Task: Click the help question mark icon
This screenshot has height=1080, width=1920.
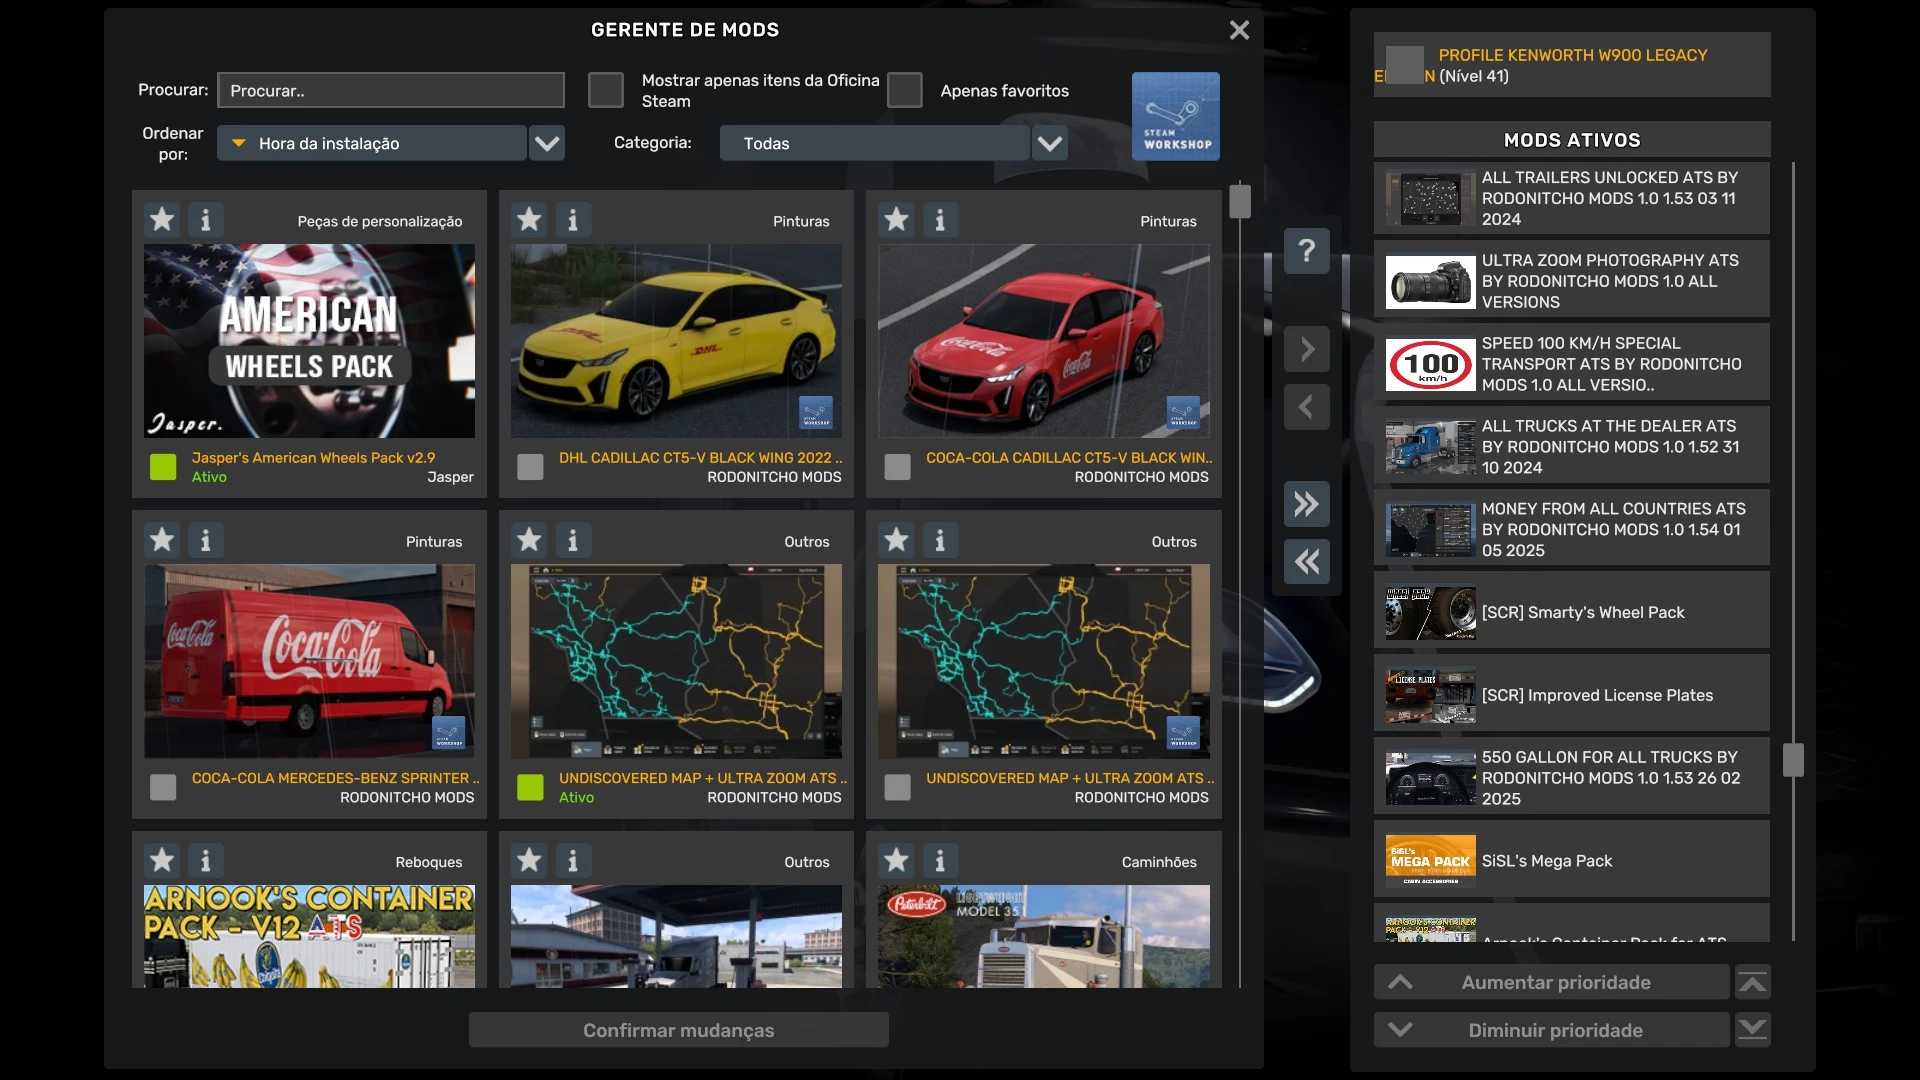Action: coord(1306,251)
